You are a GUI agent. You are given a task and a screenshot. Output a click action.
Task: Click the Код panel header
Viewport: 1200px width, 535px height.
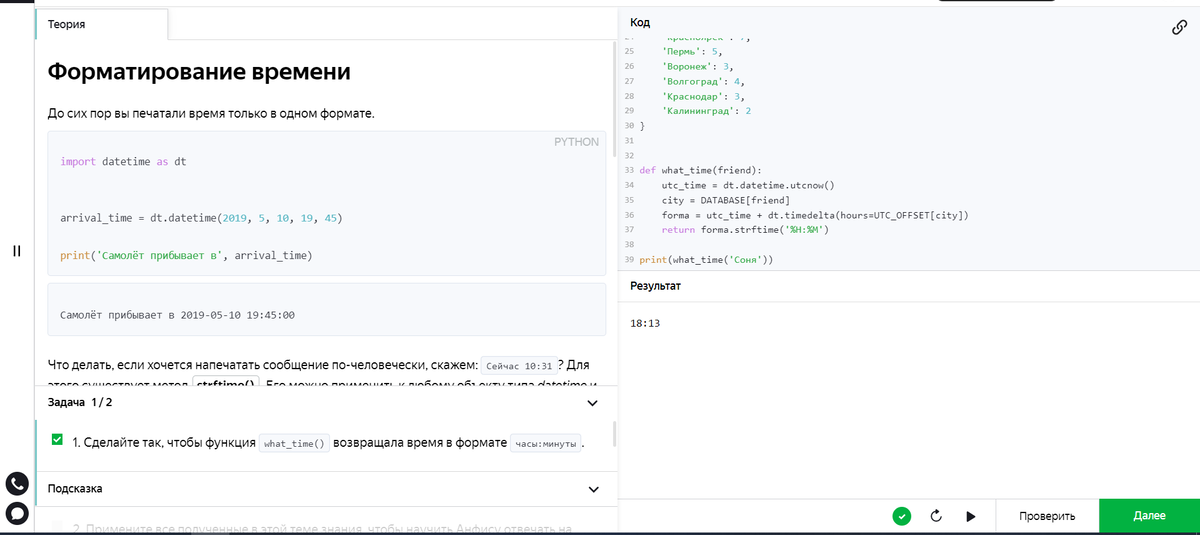point(640,22)
